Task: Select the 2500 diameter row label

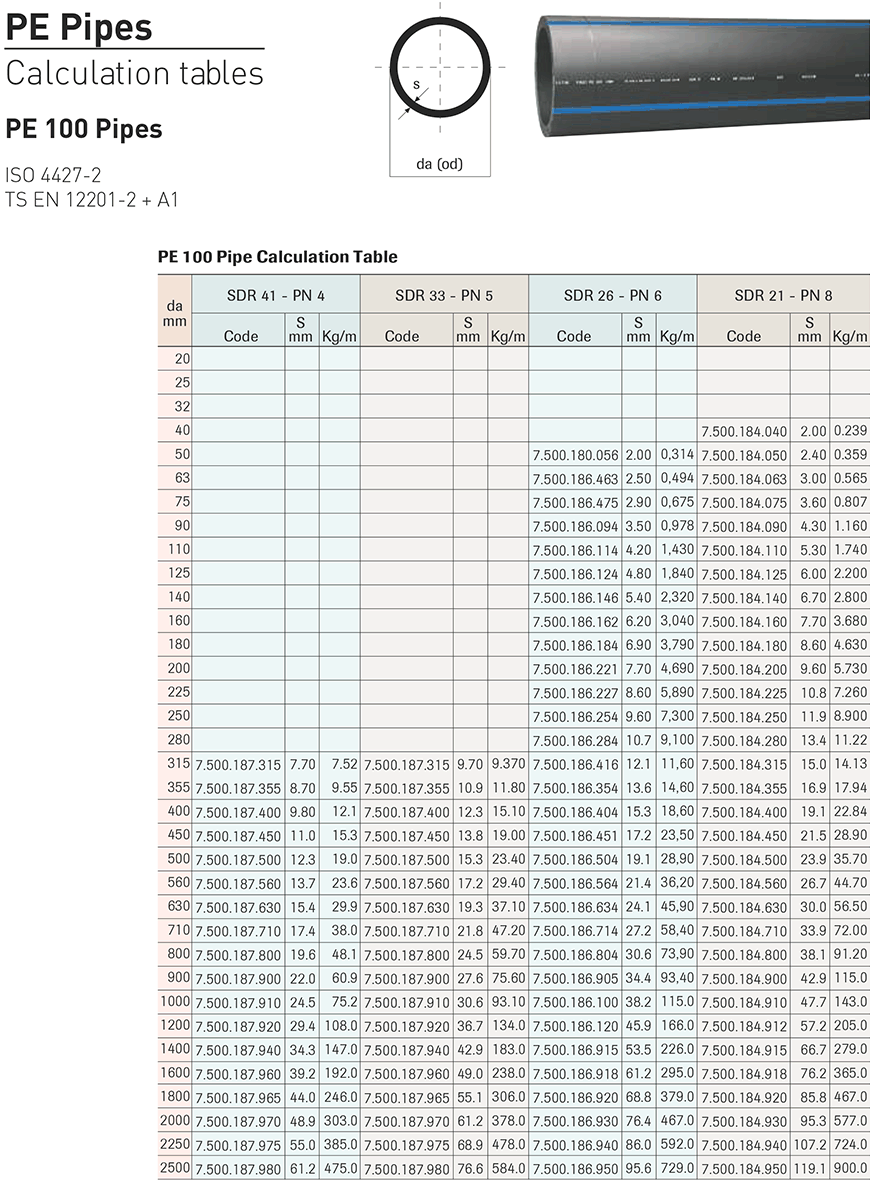Action: [174, 1168]
